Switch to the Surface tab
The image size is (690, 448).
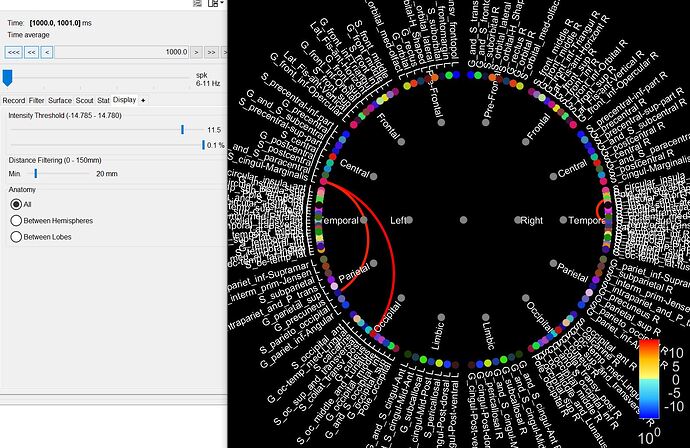(60, 100)
